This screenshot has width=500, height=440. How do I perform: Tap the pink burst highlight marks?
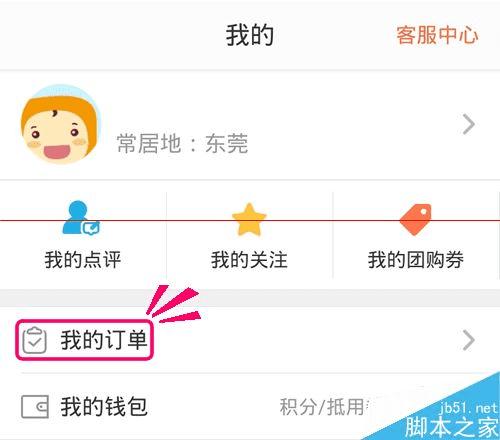pos(173,304)
